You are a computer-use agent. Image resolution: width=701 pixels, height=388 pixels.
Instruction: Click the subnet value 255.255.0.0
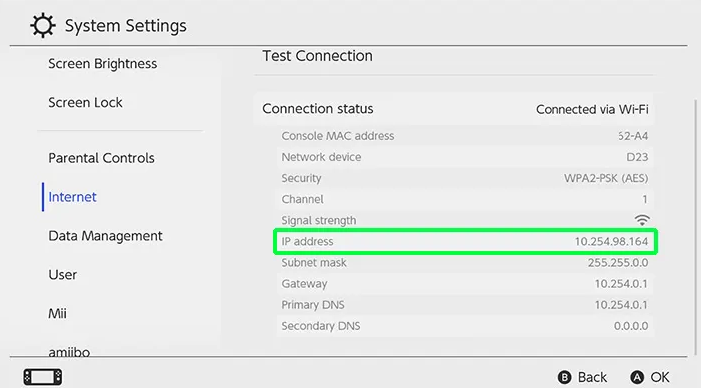[x=618, y=262]
